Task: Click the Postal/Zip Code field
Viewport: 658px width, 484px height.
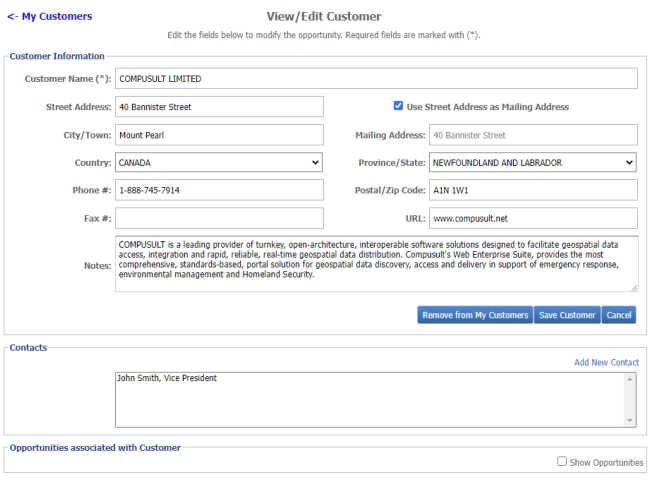Action: tap(533, 190)
